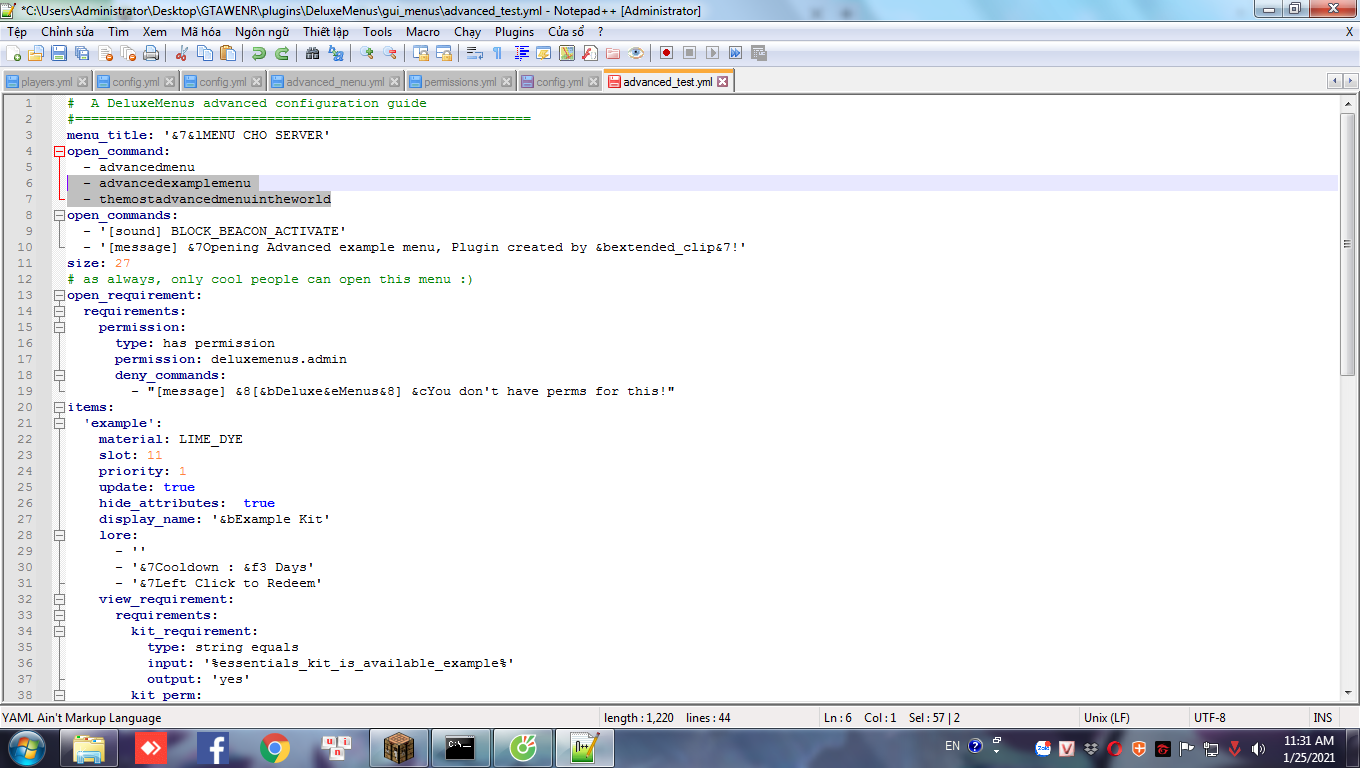Open the Plugins menu
1360x768 pixels.
click(515, 32)
